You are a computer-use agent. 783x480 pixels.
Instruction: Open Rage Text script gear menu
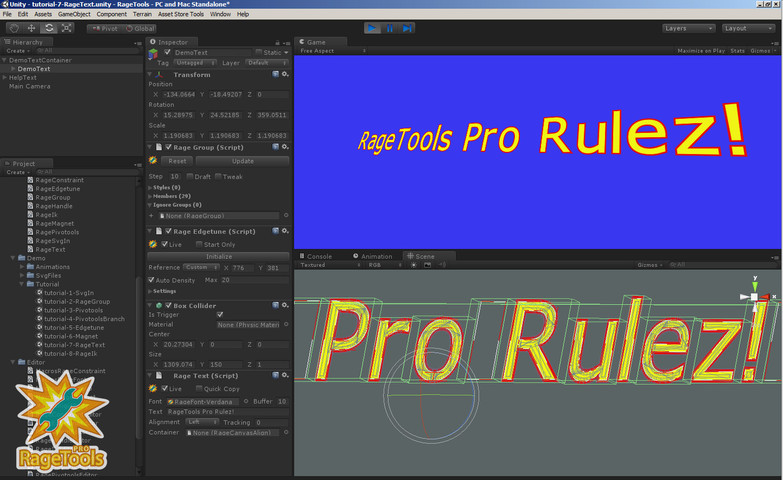[285, 375]
